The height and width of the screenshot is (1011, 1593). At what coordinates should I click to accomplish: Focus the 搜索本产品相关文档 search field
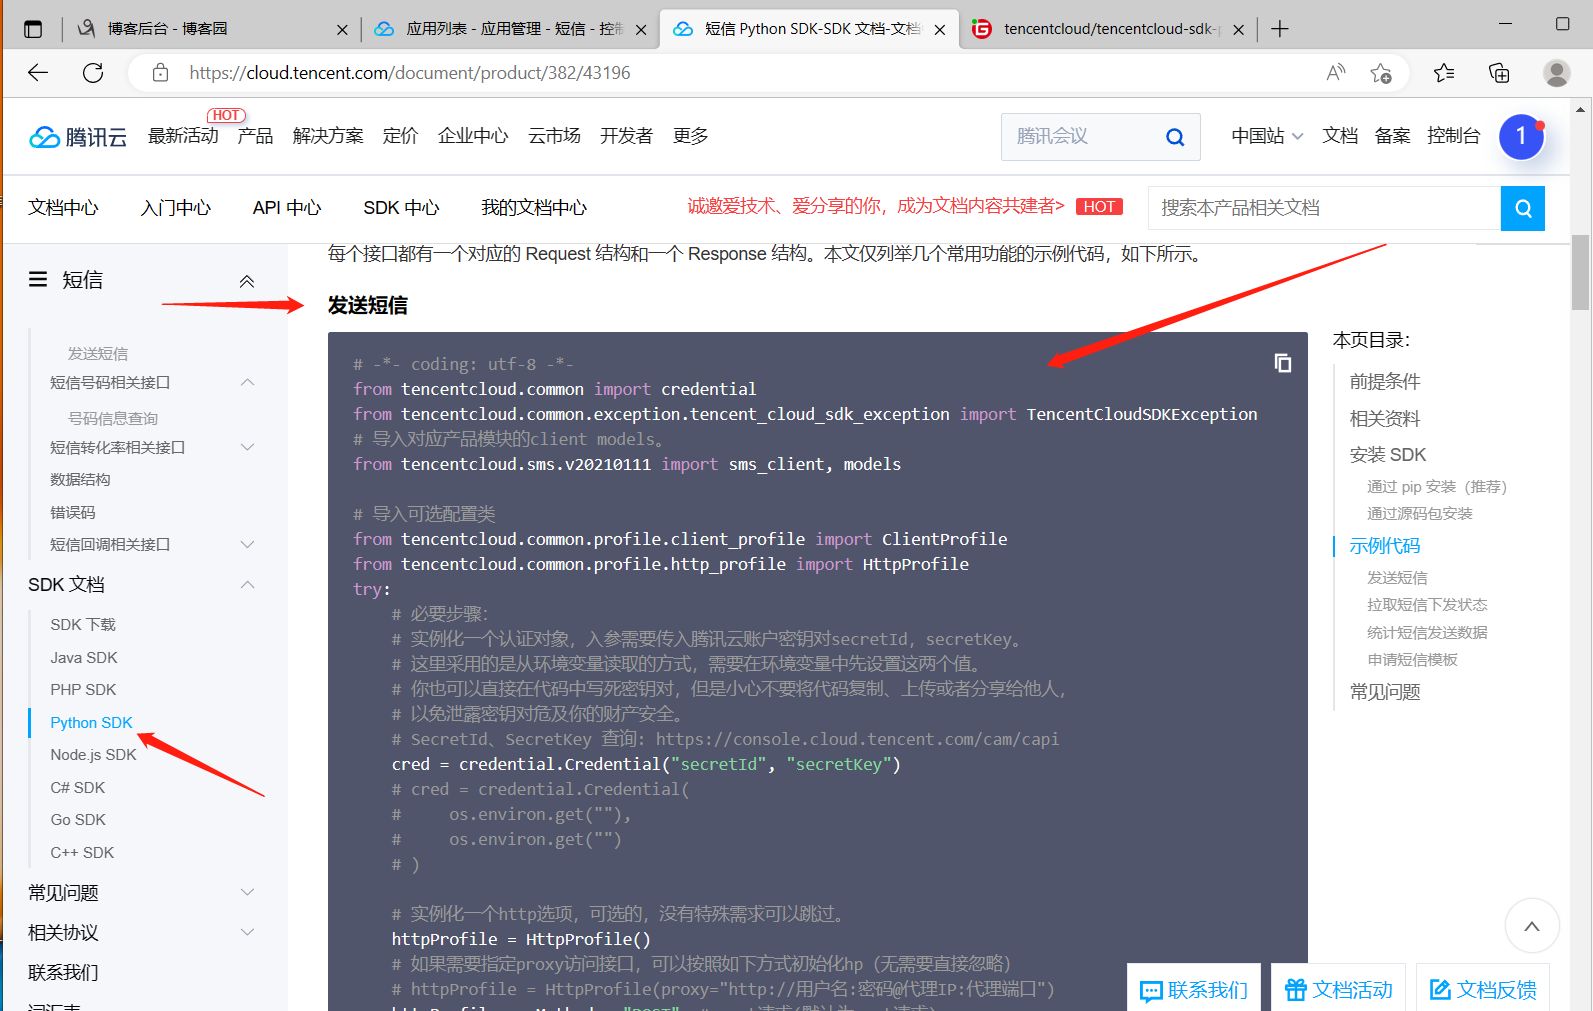click(1324, 208)
